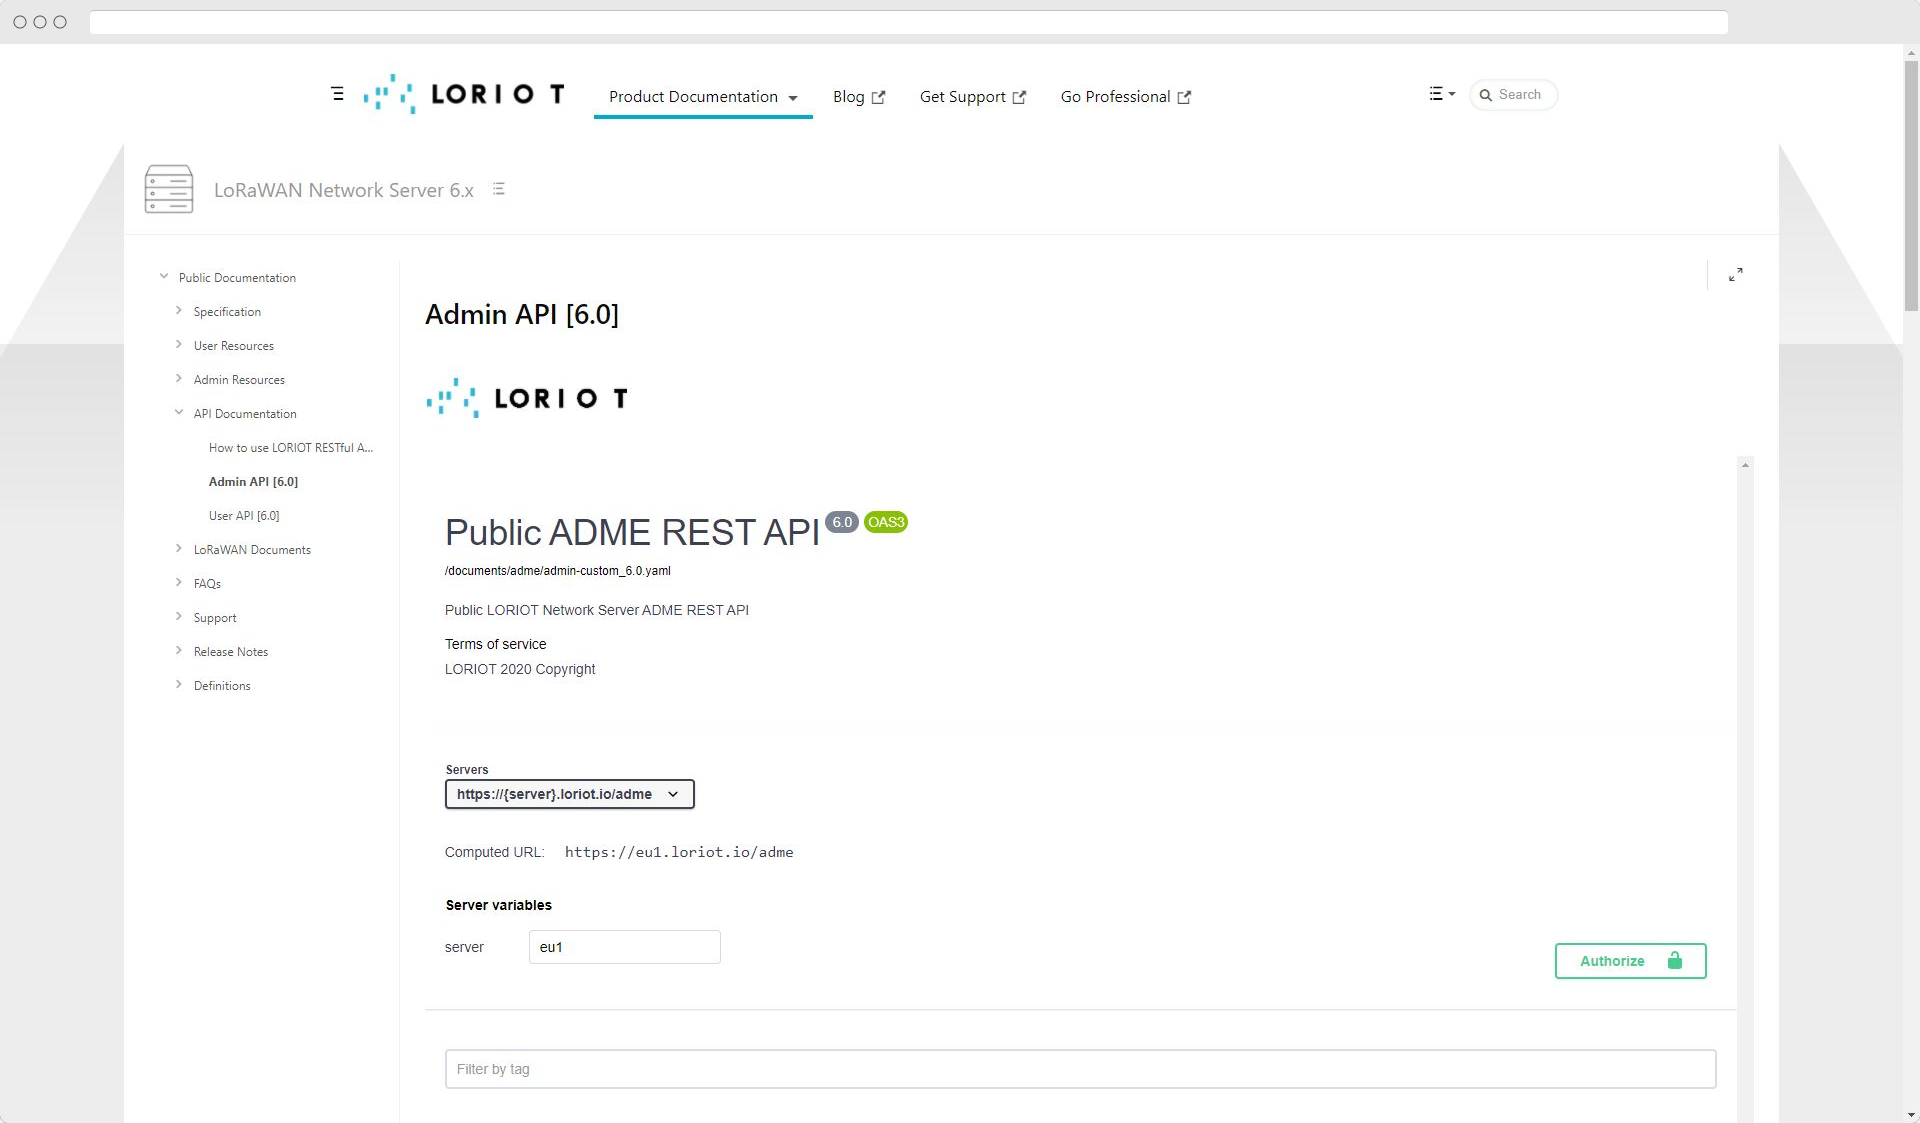
Task: Click the Authorize button
Action: 1631,961
